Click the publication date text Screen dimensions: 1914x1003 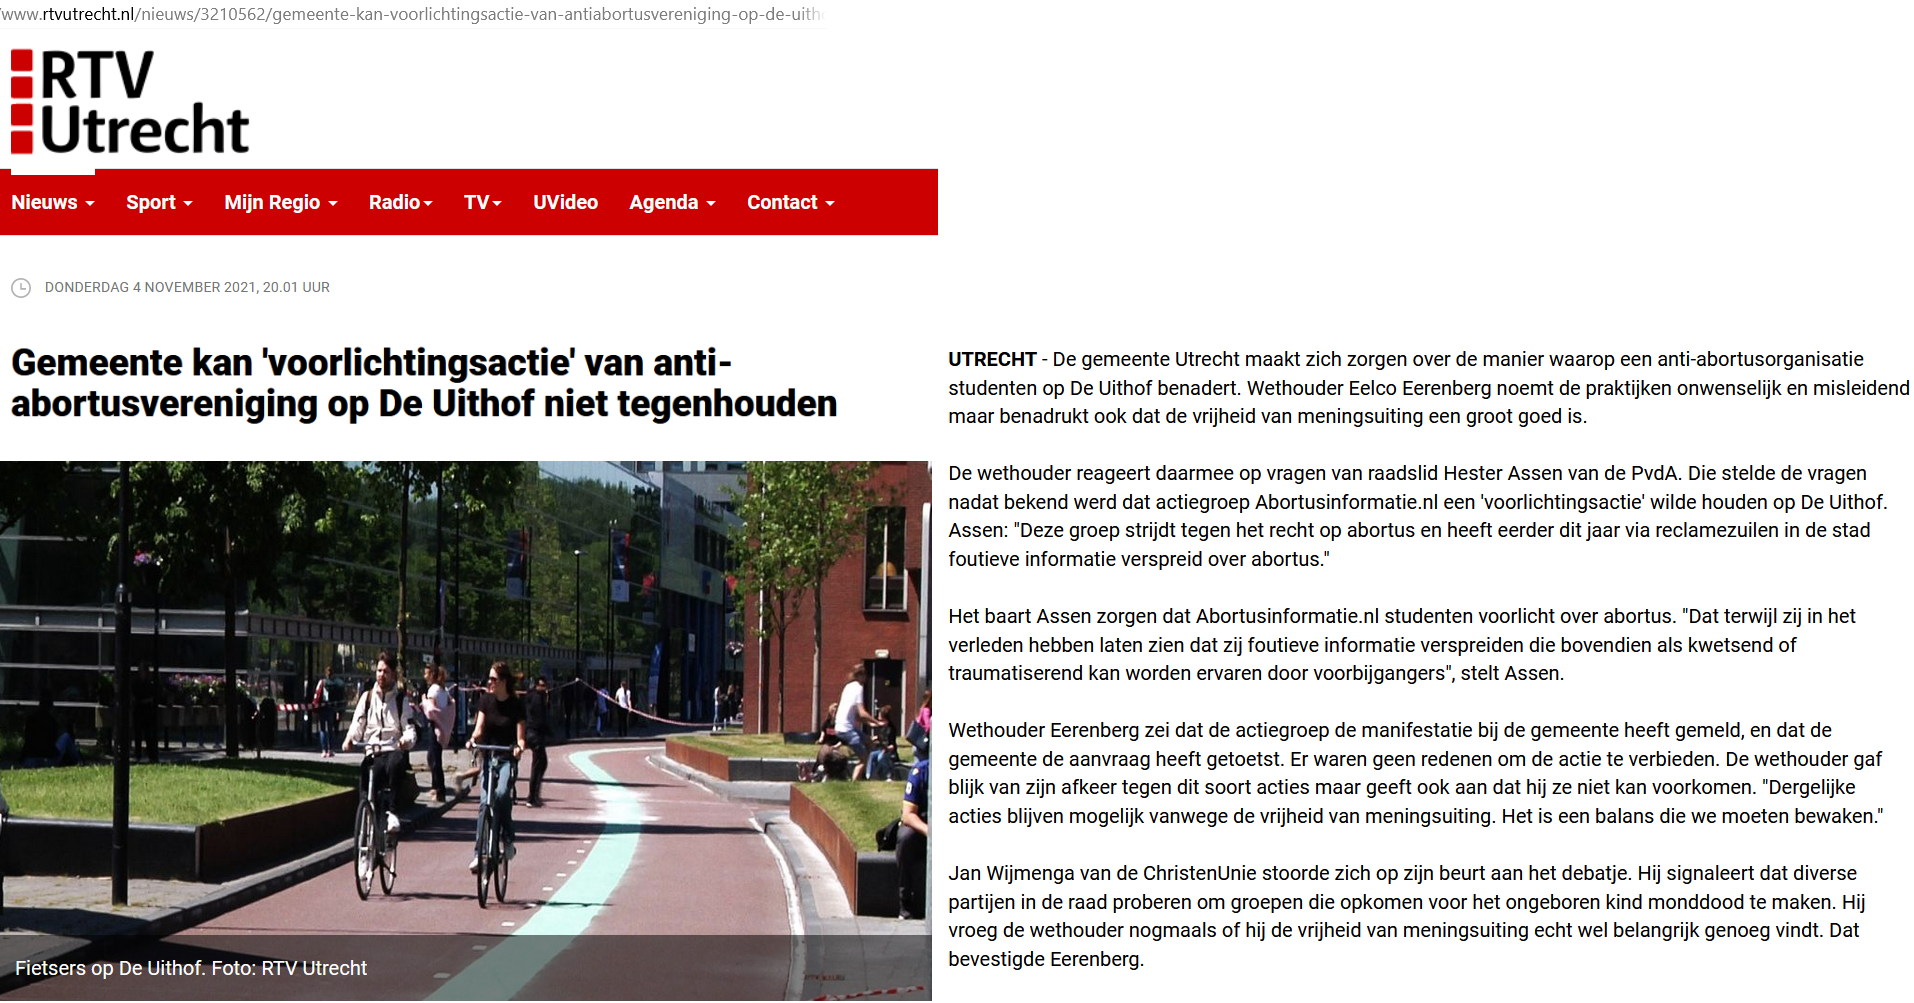pyautogui.click(x=187, y=287)
